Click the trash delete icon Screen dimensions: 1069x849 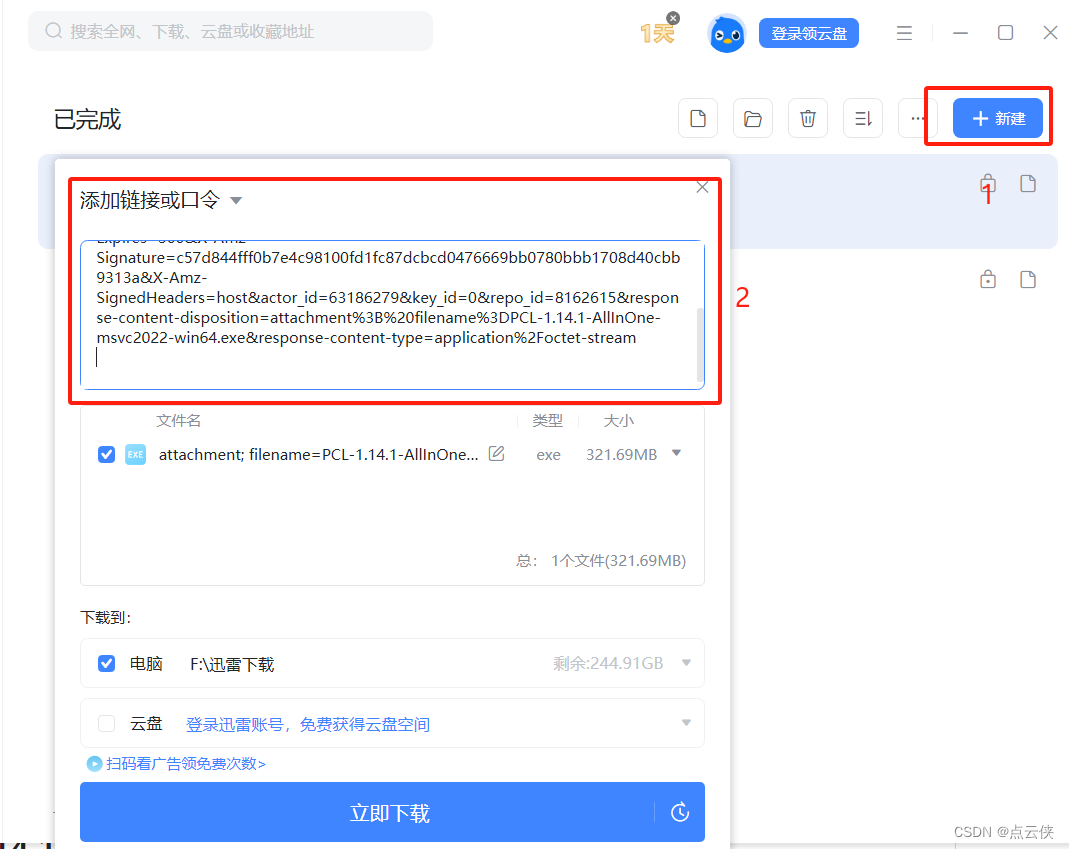click(x=808, y=119)
